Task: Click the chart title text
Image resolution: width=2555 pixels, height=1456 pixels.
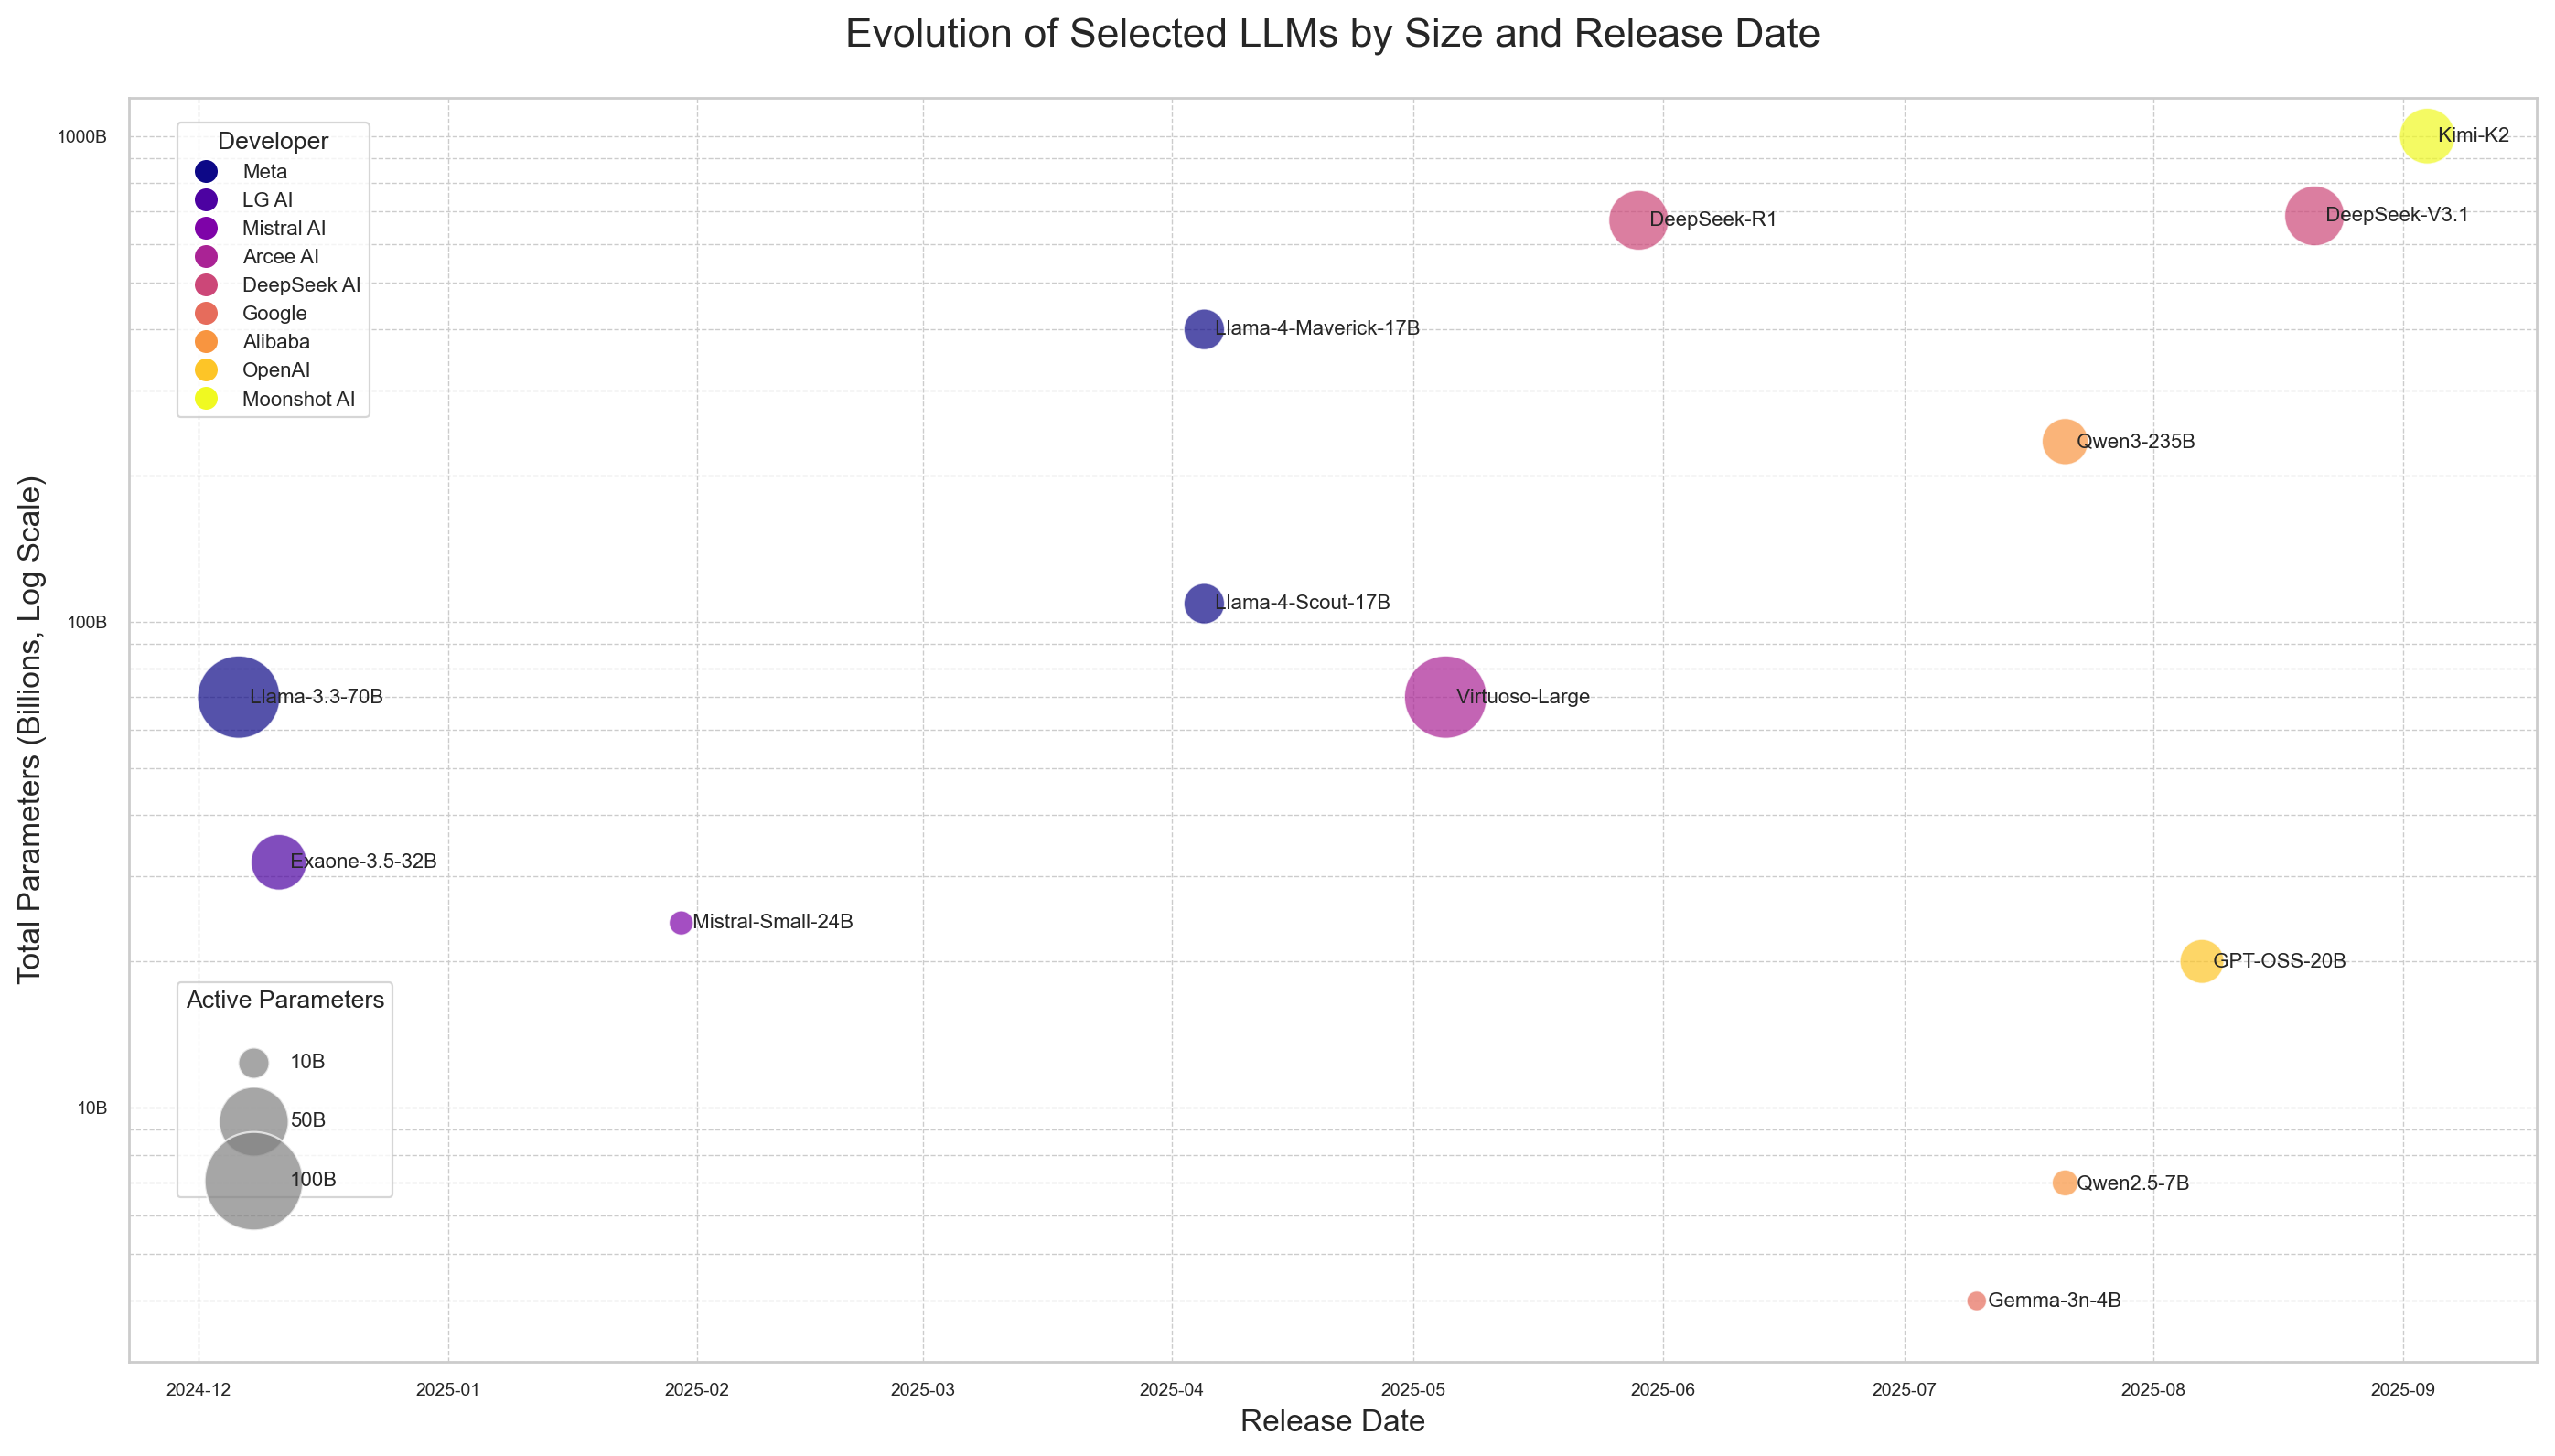Action: point(1332,34)
